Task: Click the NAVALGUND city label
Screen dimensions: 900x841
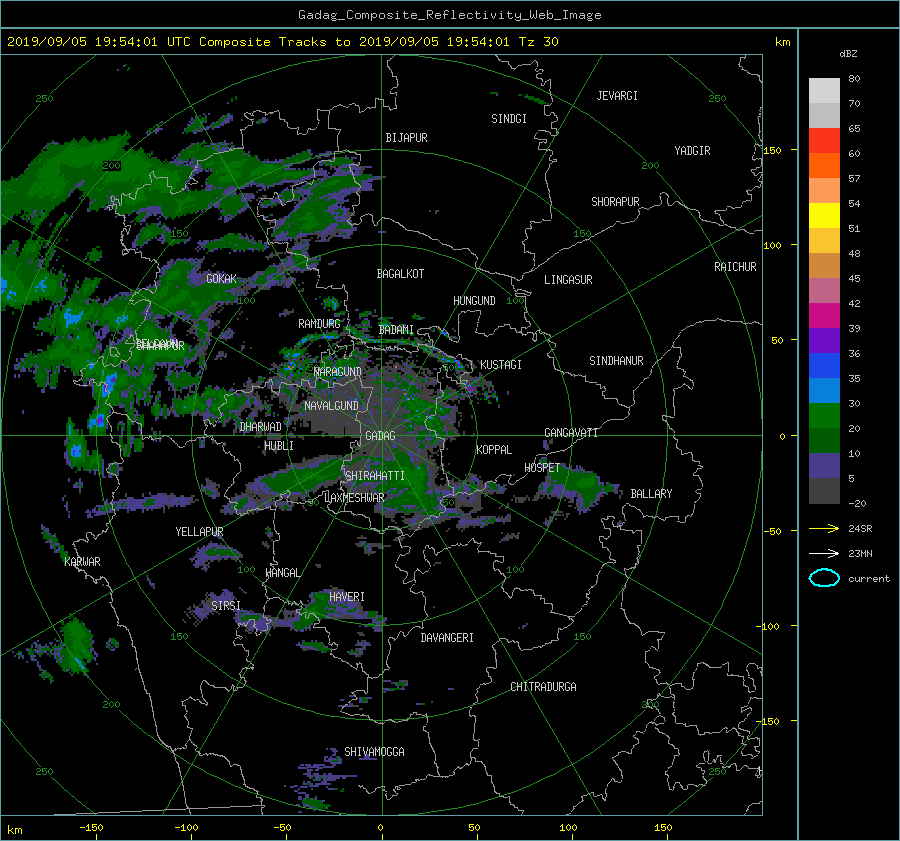Action: click(331, 406)
